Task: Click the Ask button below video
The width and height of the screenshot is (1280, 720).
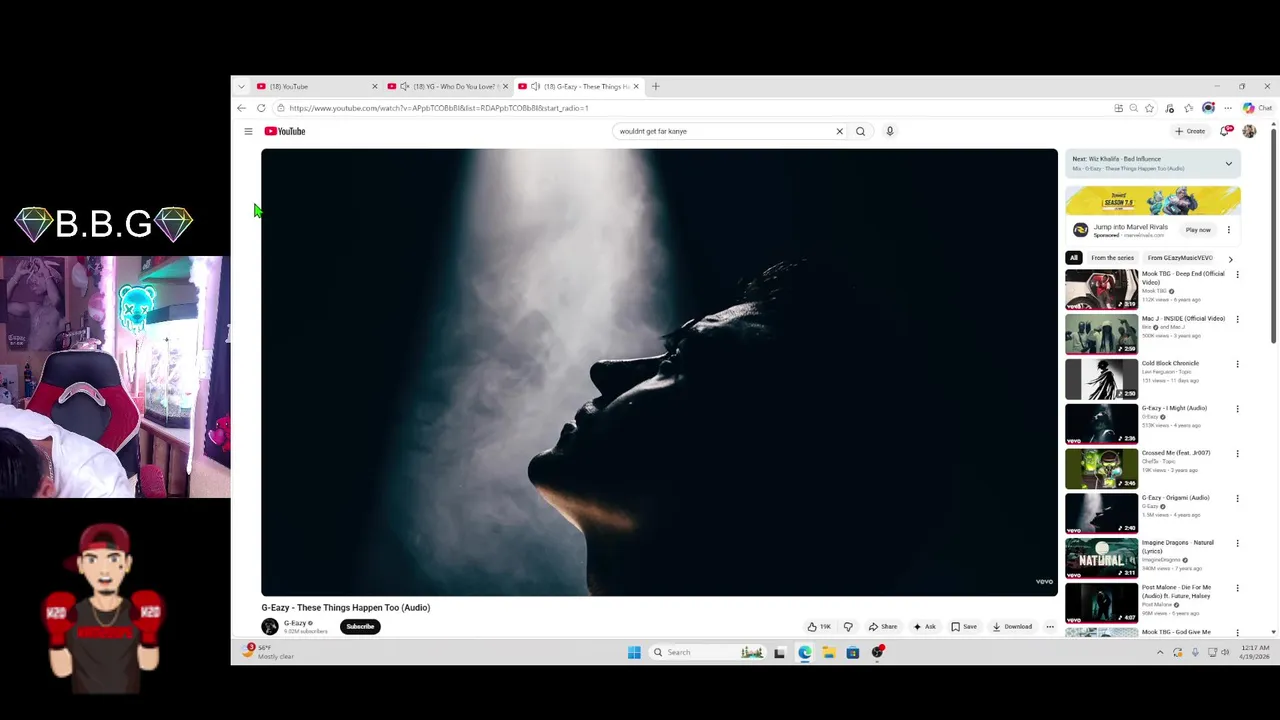Action: (924, 627)
